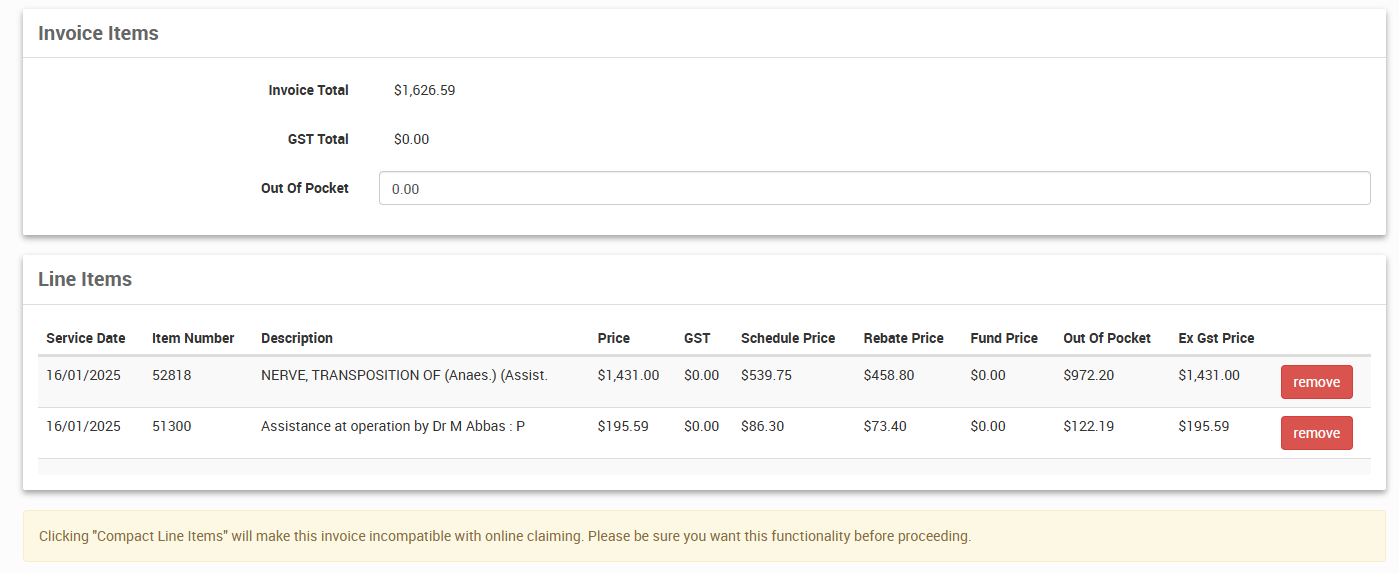1399x574 pixels.
Task: Click the Invoice Total amount $1,626.59
Action: pyautogui.click(x=424, y=90)
